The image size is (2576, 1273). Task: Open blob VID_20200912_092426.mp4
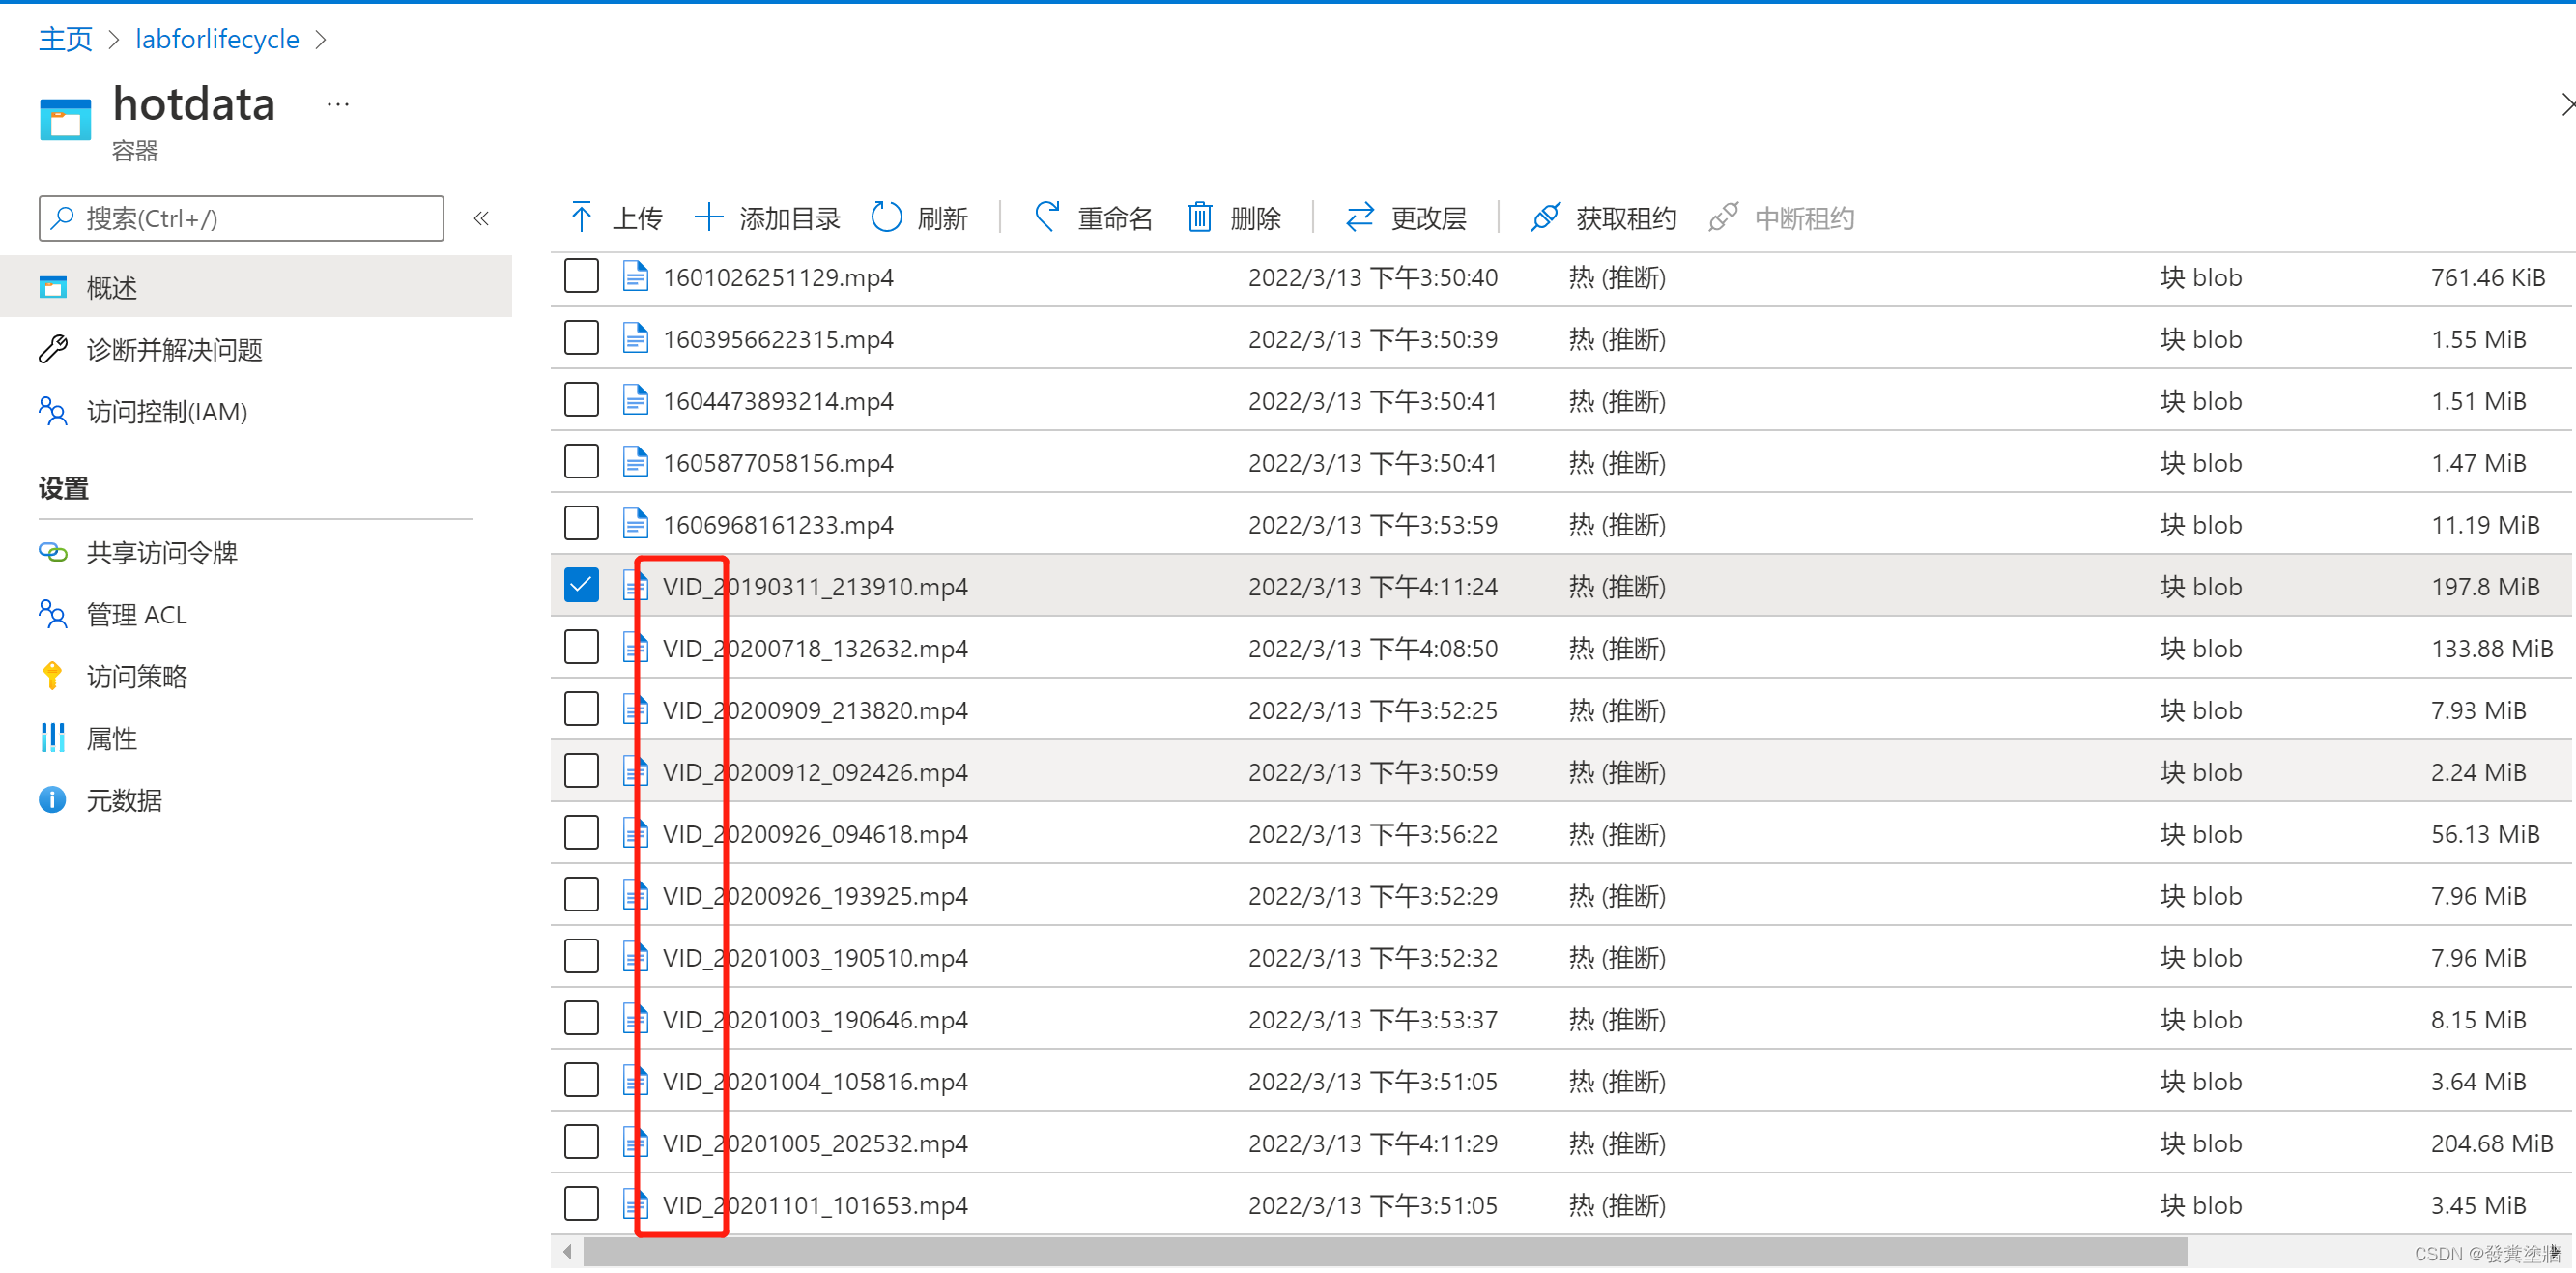pos(815,772)
